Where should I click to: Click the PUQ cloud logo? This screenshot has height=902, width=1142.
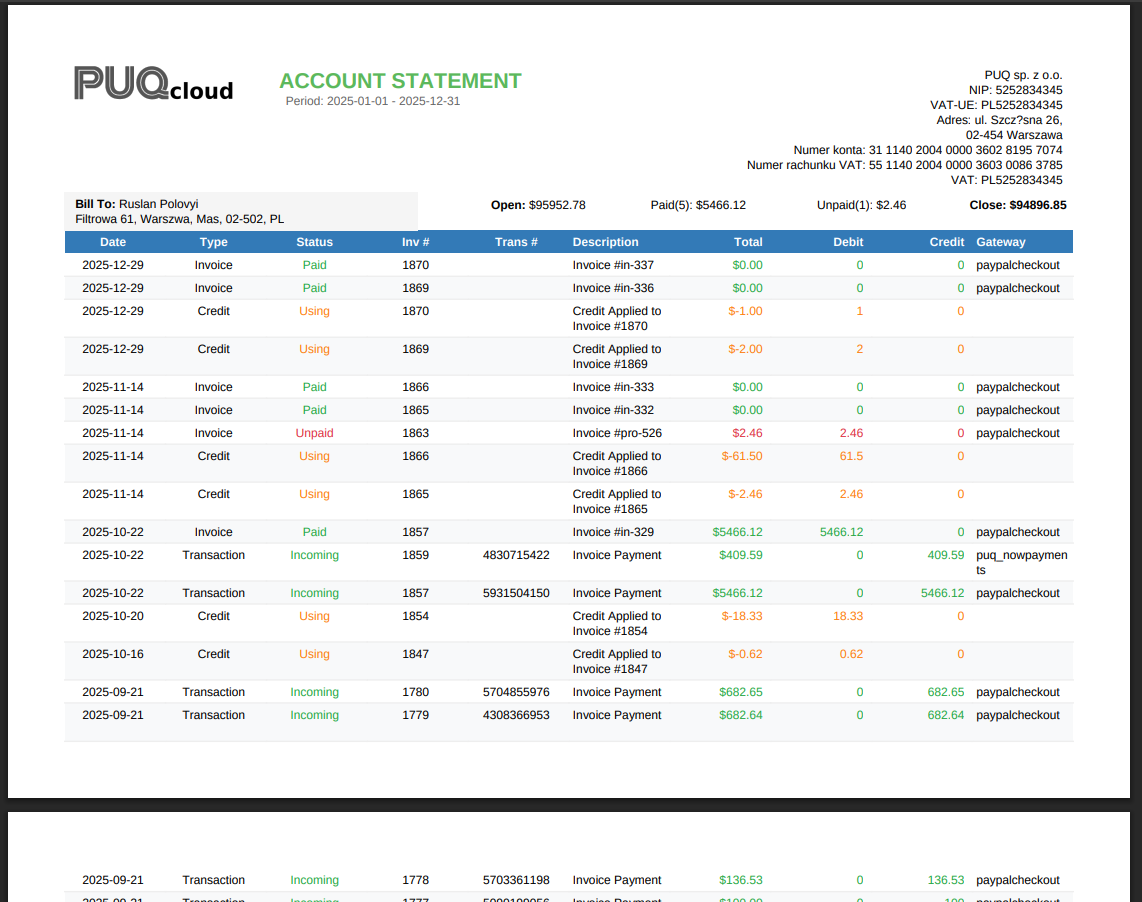tap(153, 84)
